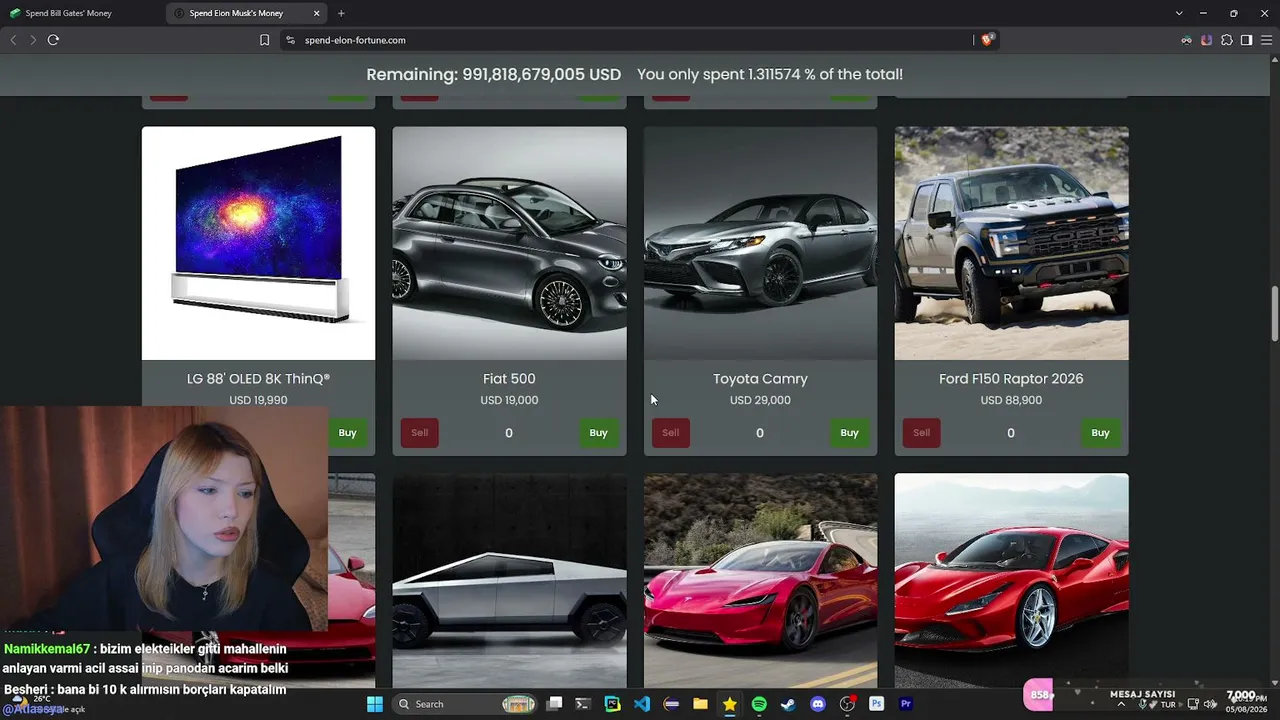Click the Fiat 500 quantity field
Image resolution: width=1280 pixels, height=720 pixels.
(x=509, y=433)
